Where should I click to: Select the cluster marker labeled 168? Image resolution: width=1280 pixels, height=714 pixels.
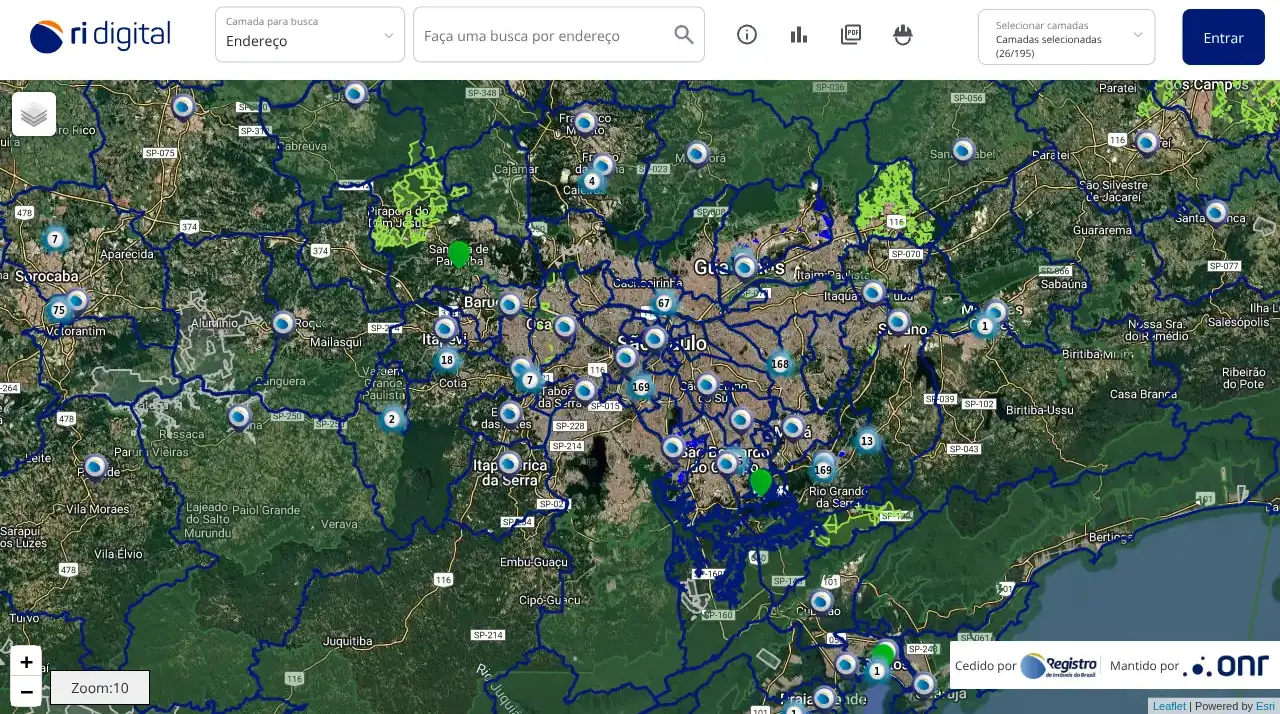[x=780, y=364]
